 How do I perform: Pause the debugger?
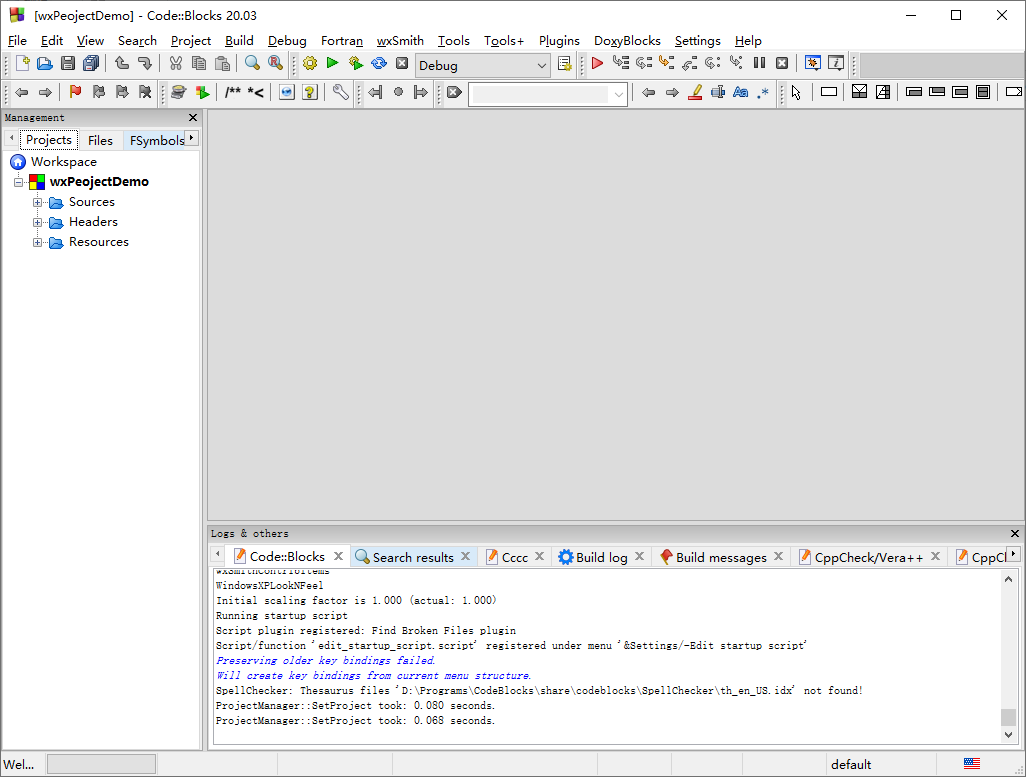coord(759,63)
